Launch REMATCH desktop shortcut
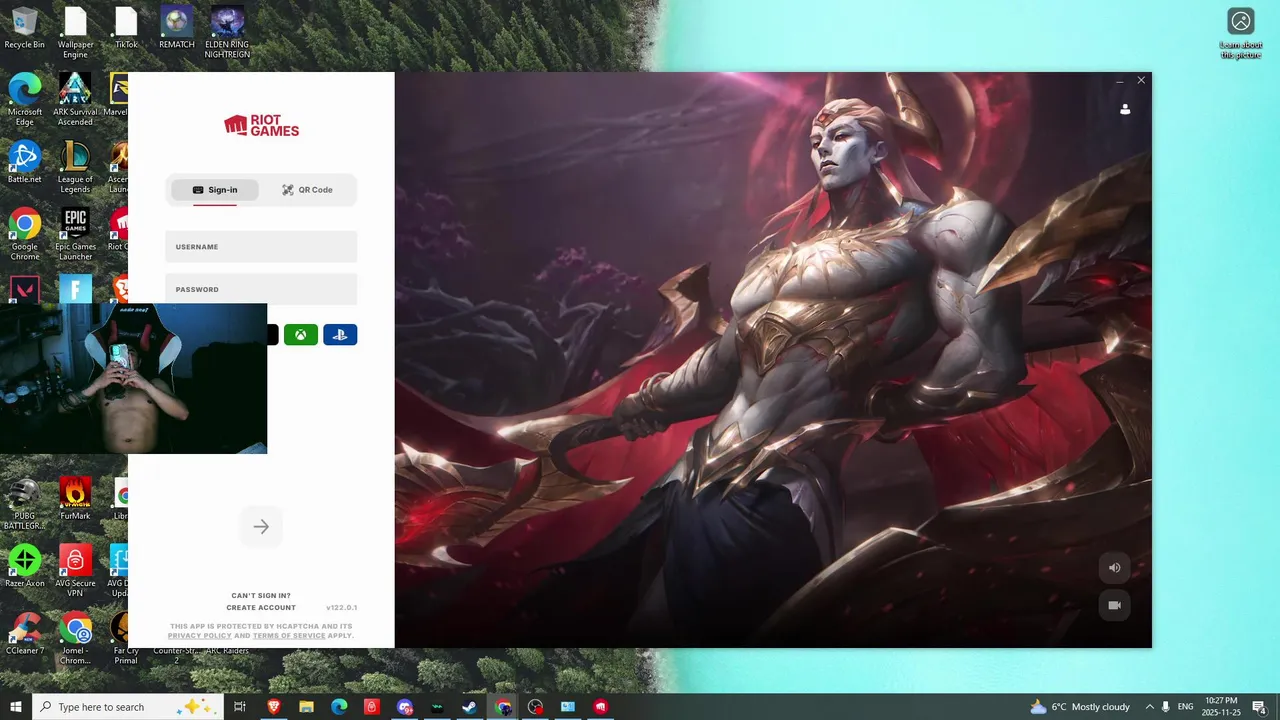 click(x=177, y=28)
